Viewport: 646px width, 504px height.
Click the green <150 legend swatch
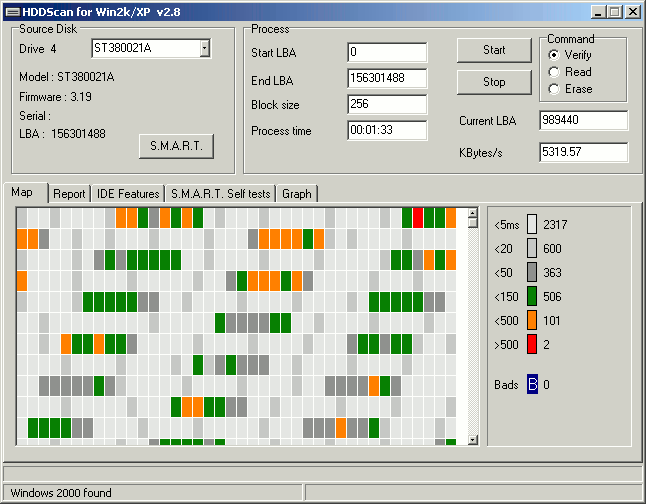(x=532, y=296)
